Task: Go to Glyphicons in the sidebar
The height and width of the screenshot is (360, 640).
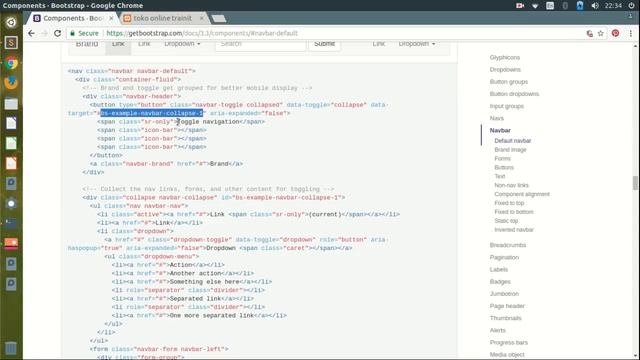Action: [505, 58]
